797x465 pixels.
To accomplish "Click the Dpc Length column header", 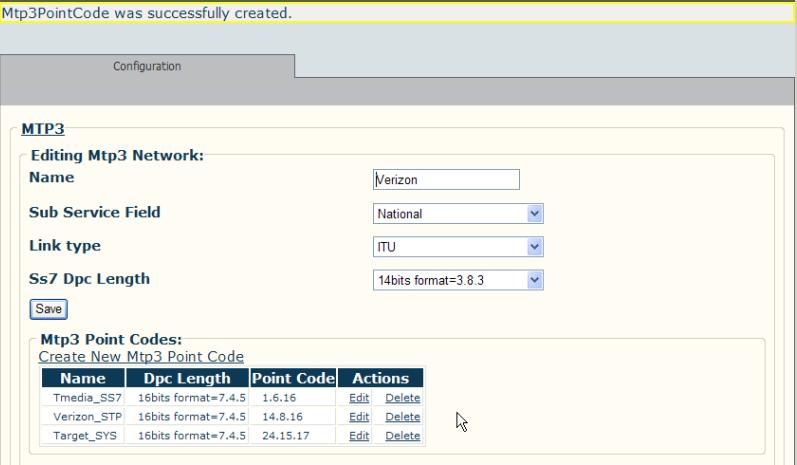I will coord(187,378).
